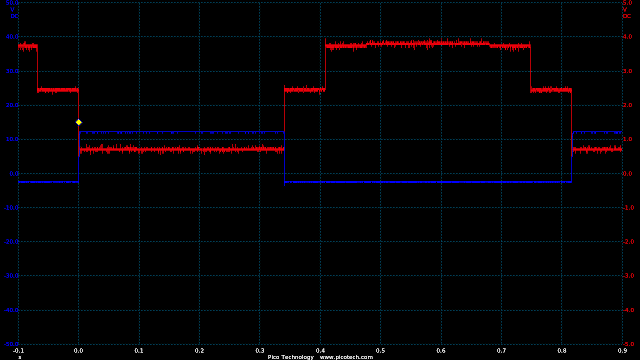Click the red -3.0 right axis label
The image size is (640, 360).
coord(629,276)
